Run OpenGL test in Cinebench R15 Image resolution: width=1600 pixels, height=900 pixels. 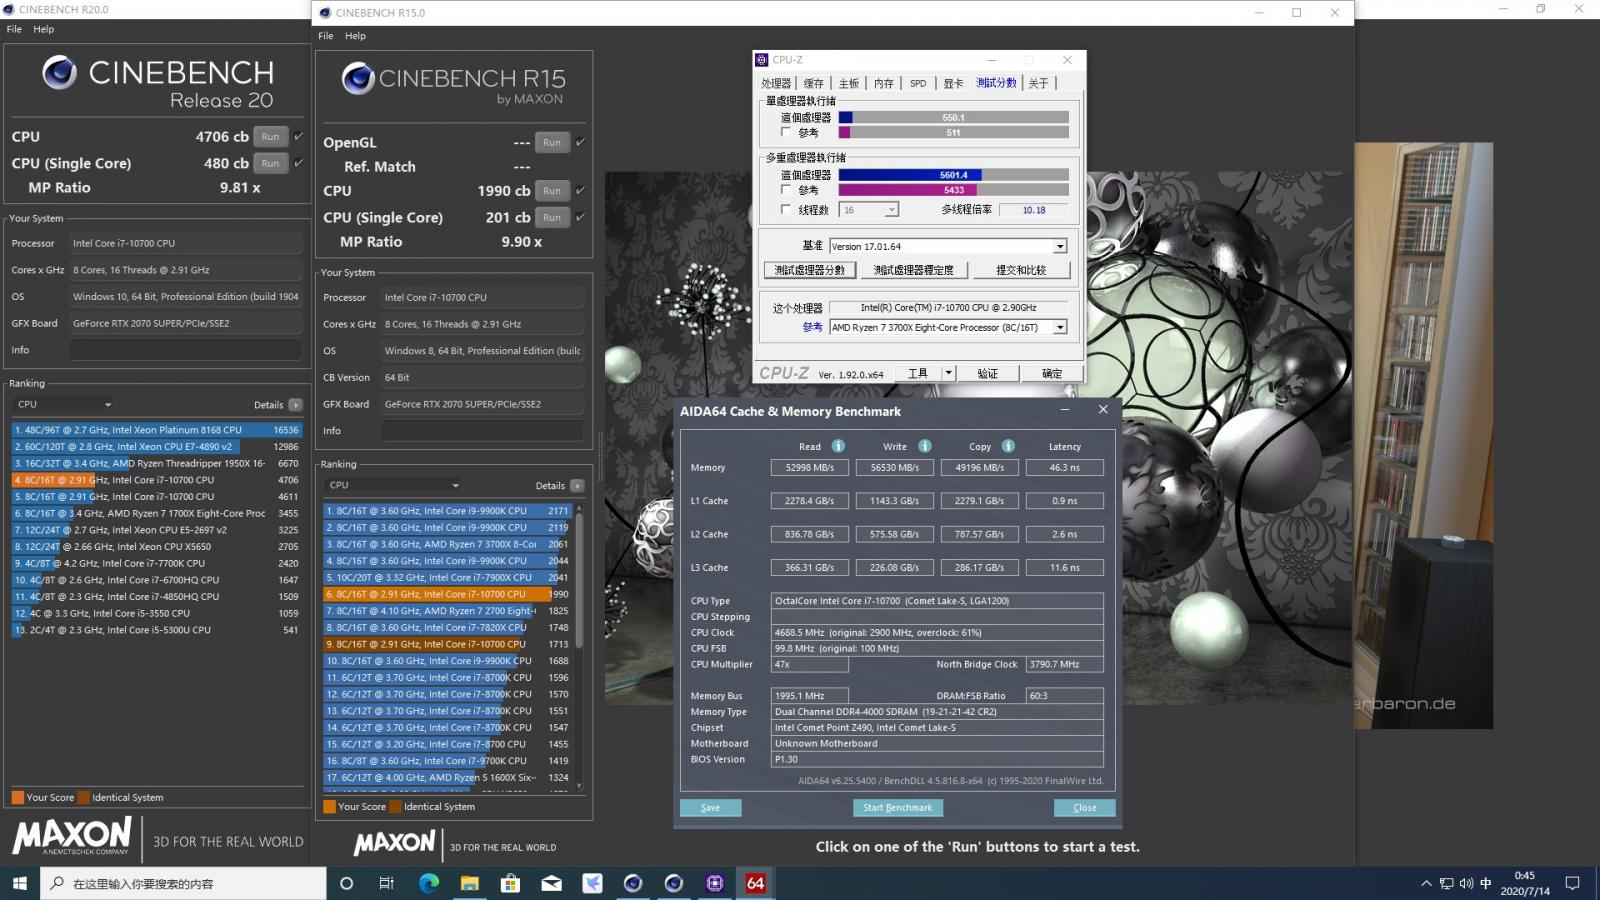pos(552,143)
